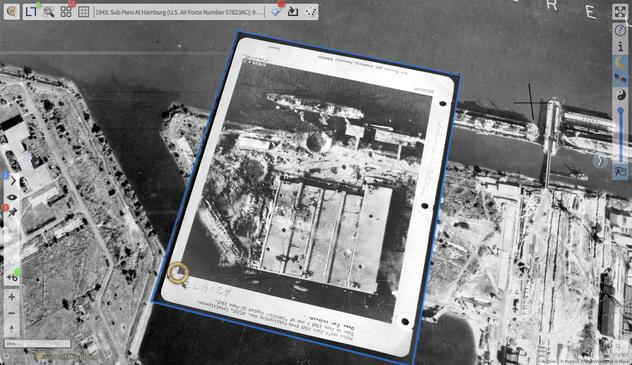
Task: Reset north with the compass arrow button
Action: point(12,329)
